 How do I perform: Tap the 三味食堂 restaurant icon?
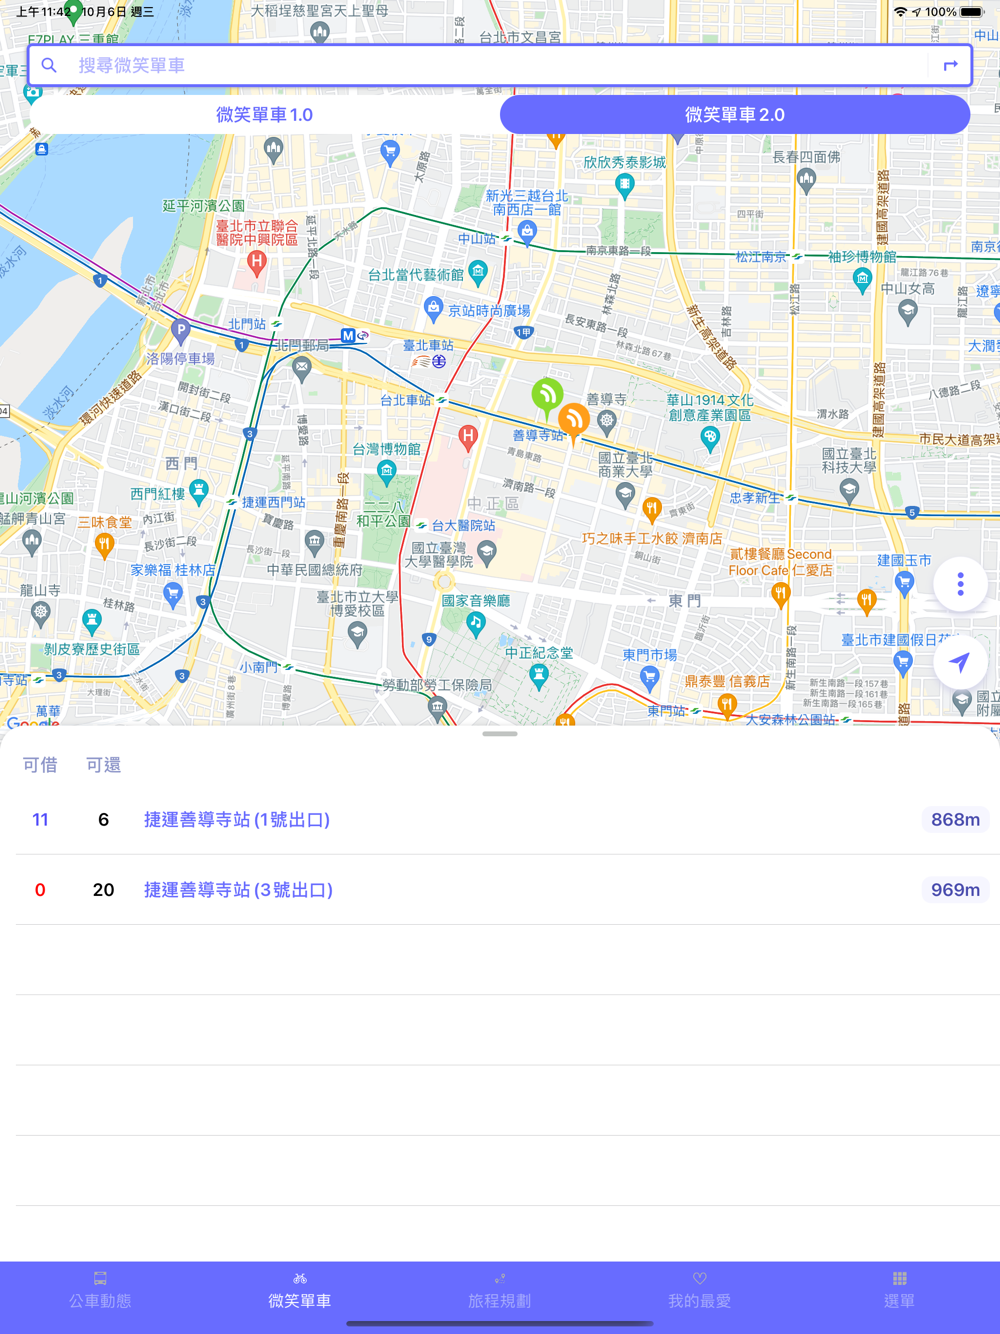[104, 544]
